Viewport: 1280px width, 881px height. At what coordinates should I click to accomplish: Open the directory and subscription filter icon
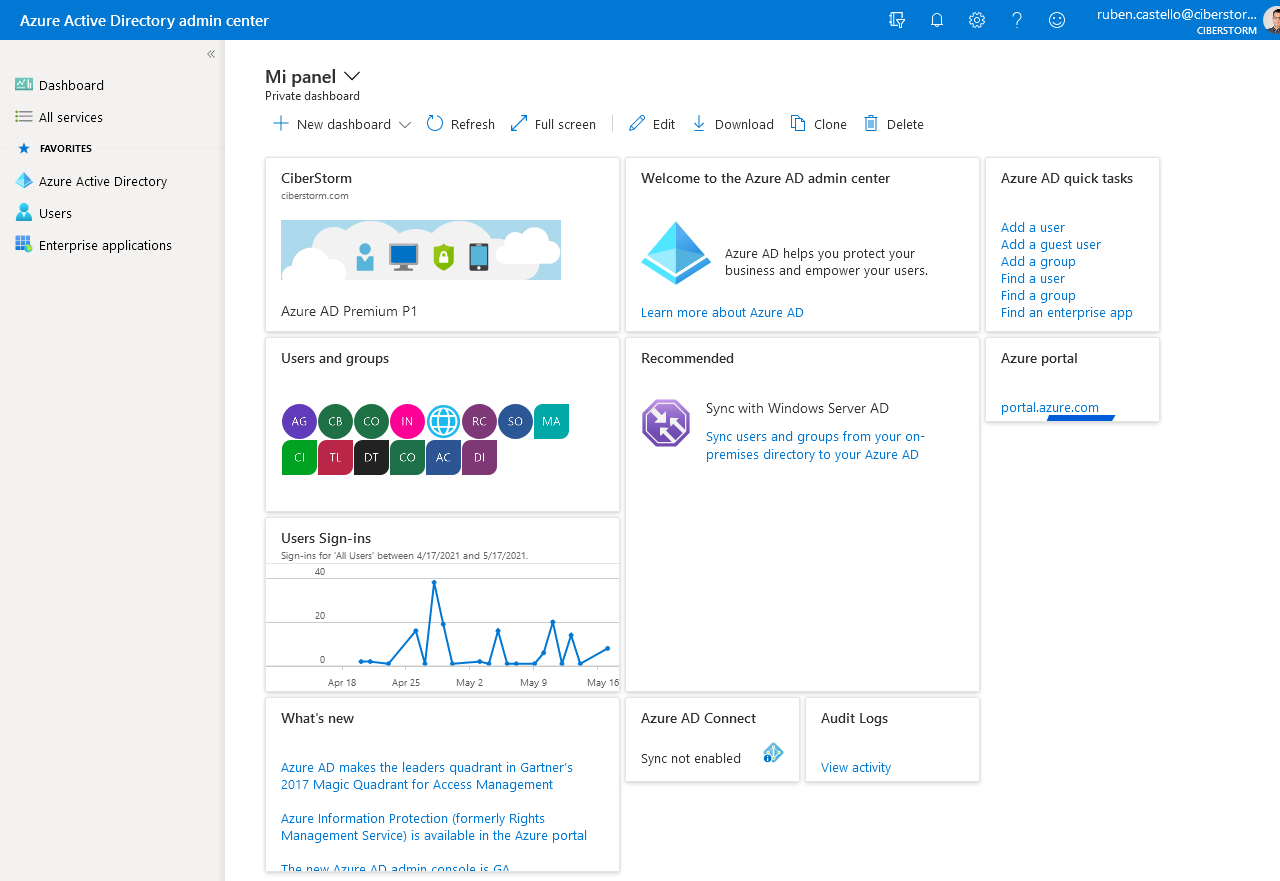coord(897,20)
